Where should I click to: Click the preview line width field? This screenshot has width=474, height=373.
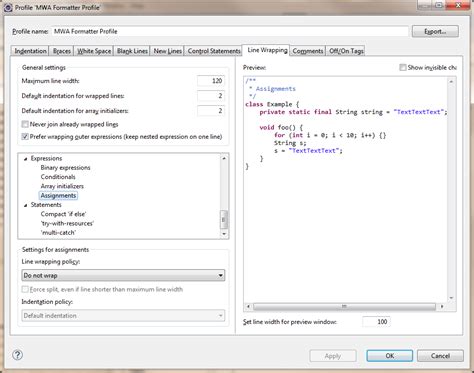pos(376,322)
